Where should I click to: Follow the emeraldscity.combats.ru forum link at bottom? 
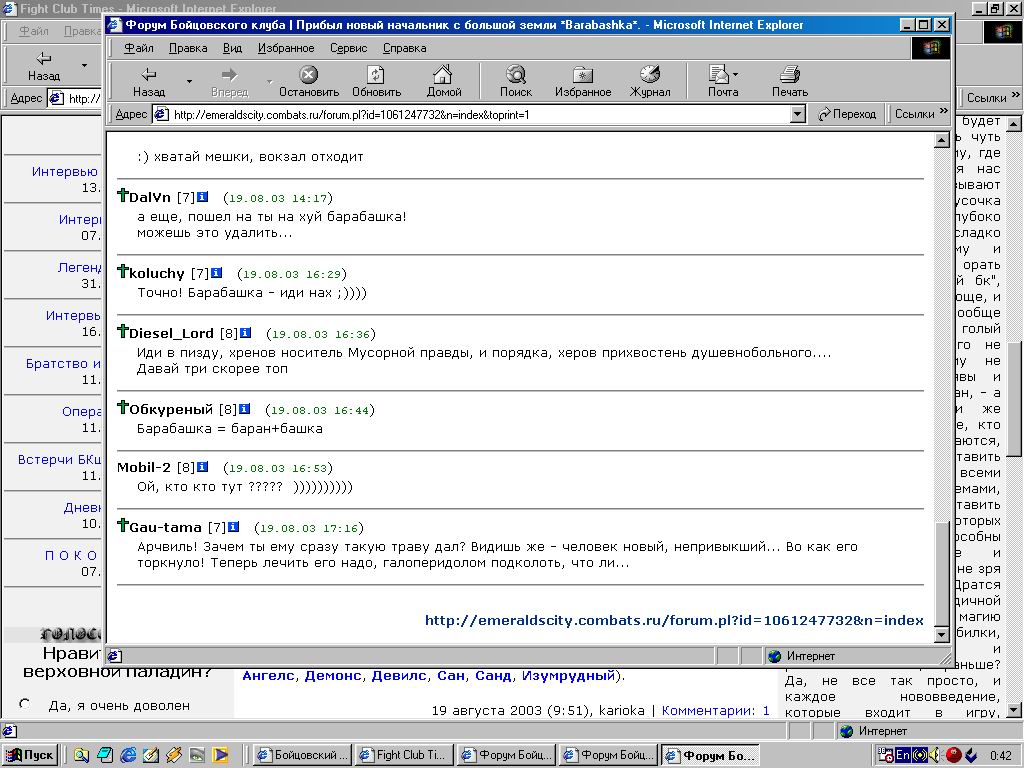click(674, 620)
